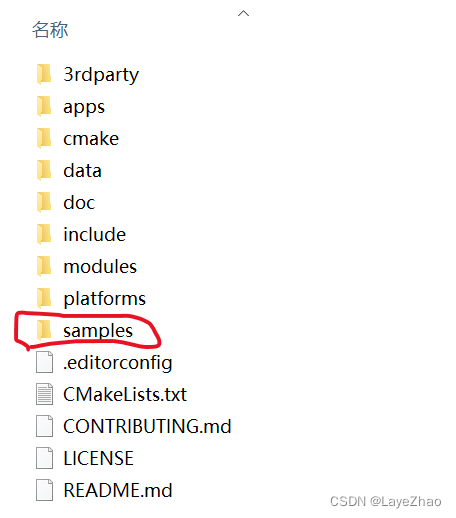456x518 pixels.
Task: Select the samples folder name
Action: tap(98, 331)
